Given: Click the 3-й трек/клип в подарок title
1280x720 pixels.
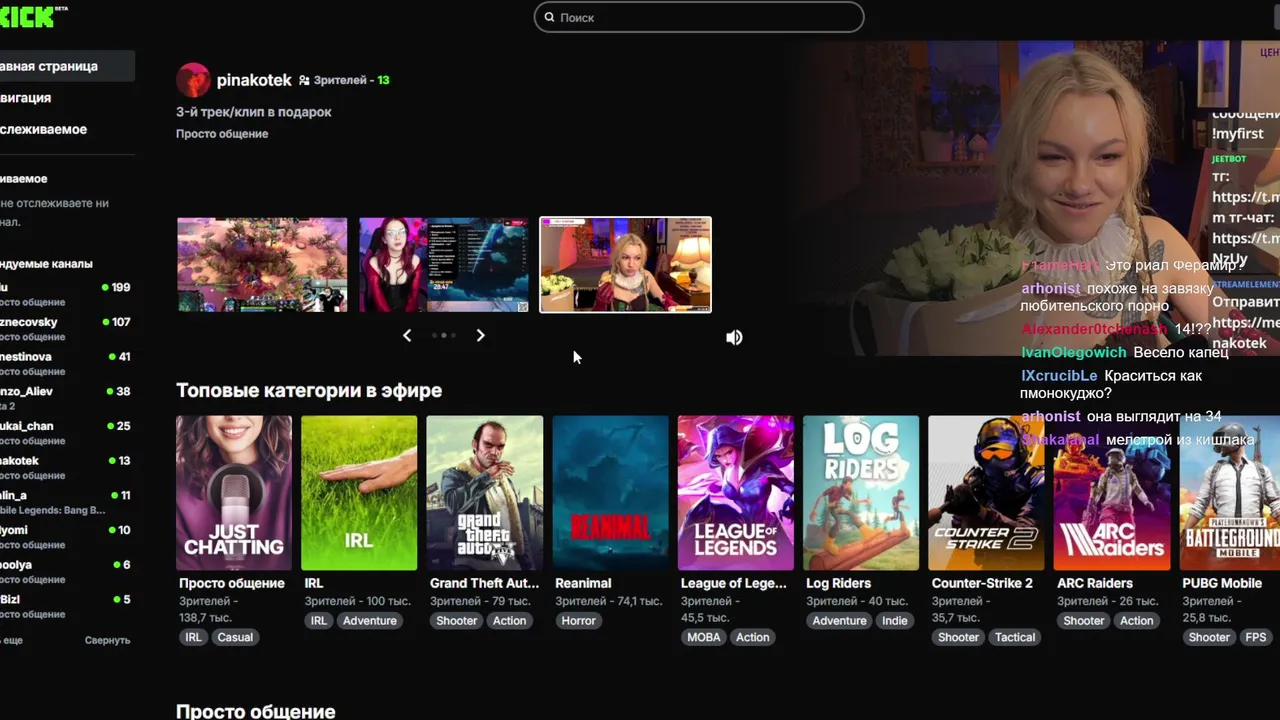Looking at the screenshot, I should pos(254,112).
